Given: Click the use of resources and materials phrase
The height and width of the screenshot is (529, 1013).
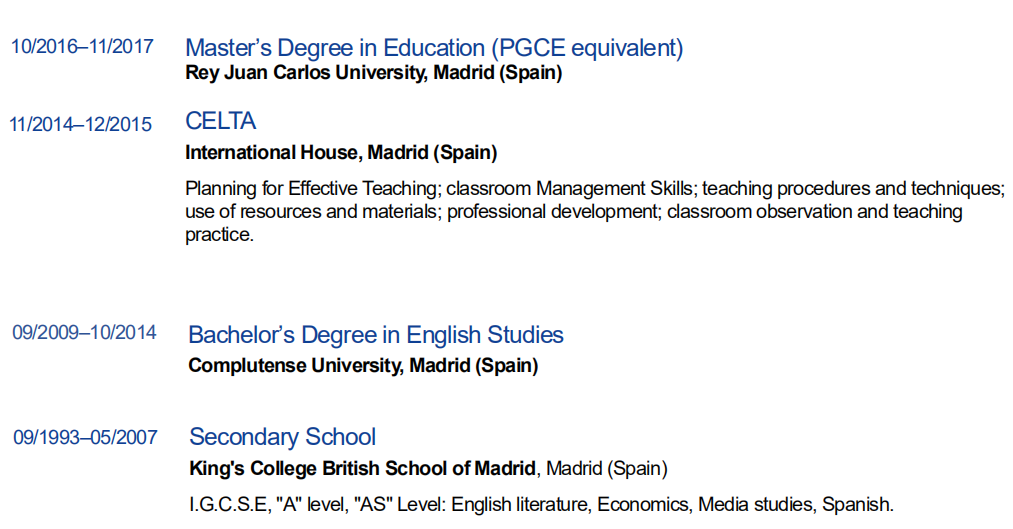Looking at the screenshot, I should point(312,211).
